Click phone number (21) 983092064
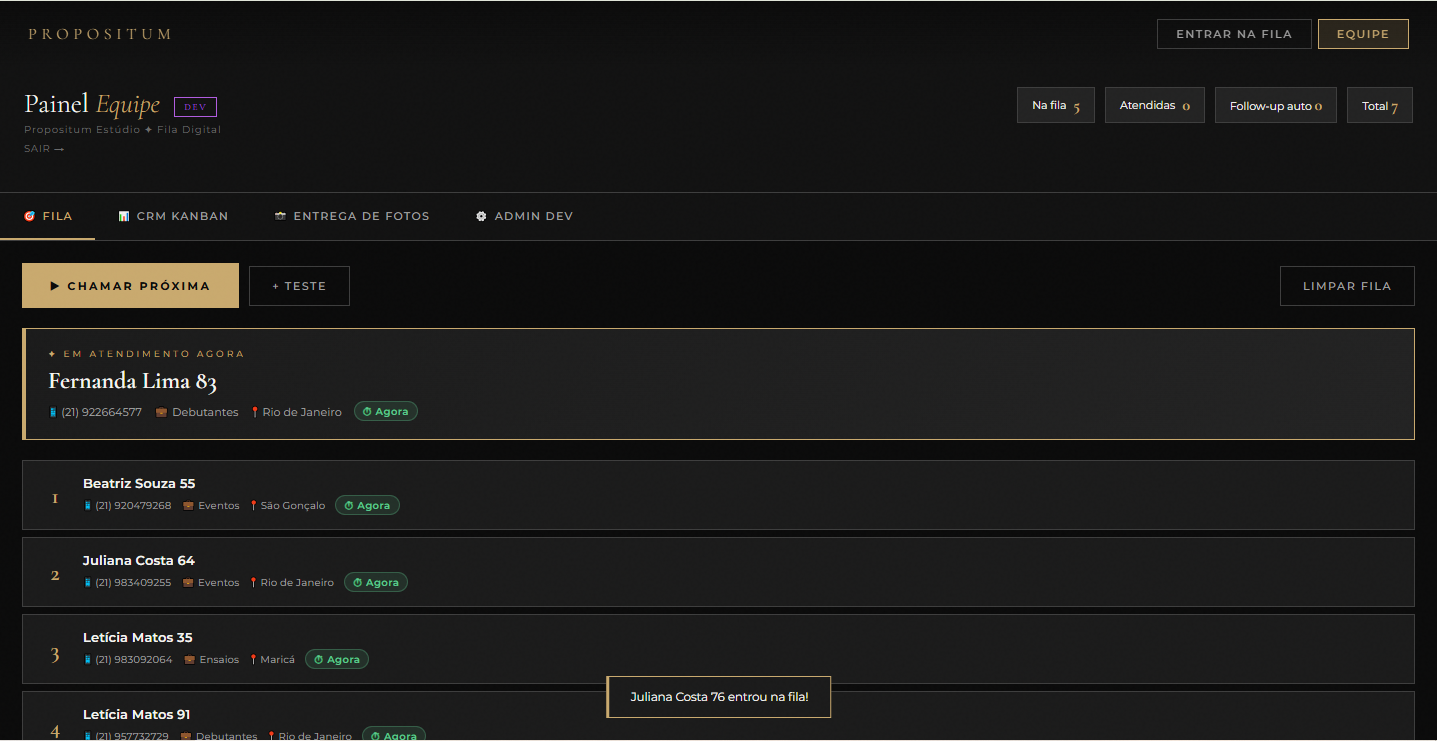 [x=133, y=660]
